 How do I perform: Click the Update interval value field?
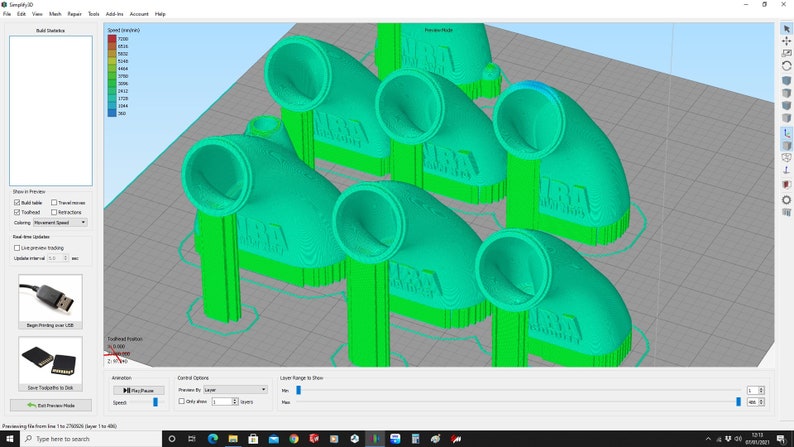(55, 258)
